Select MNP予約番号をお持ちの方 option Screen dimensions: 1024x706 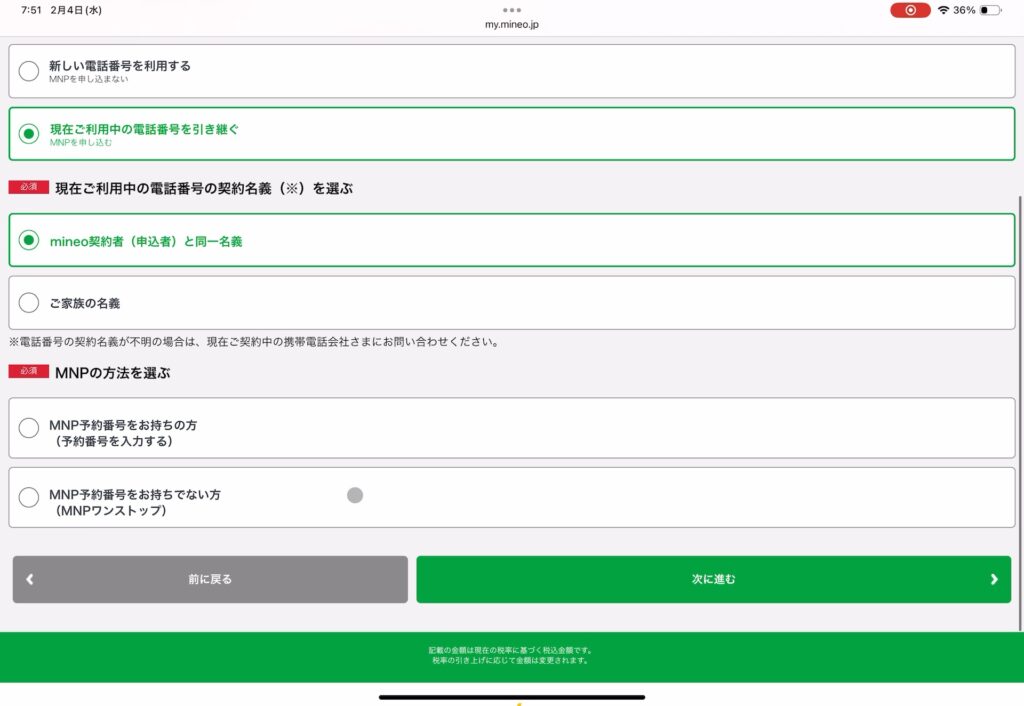29,428
